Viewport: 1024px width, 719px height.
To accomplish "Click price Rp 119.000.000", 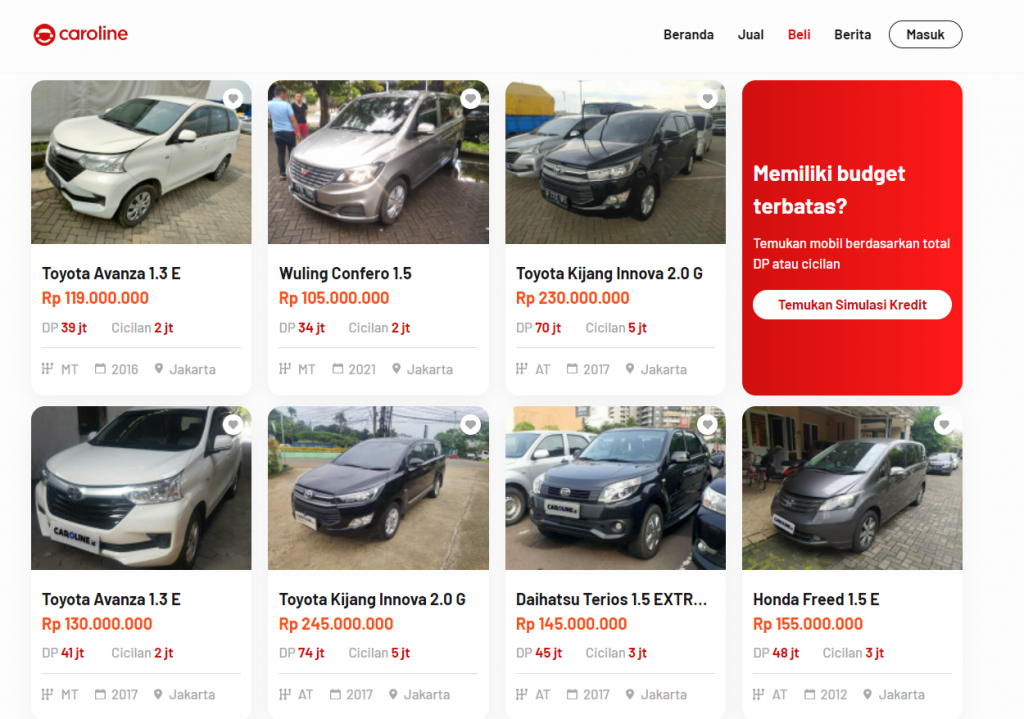I will coord(95,298).
